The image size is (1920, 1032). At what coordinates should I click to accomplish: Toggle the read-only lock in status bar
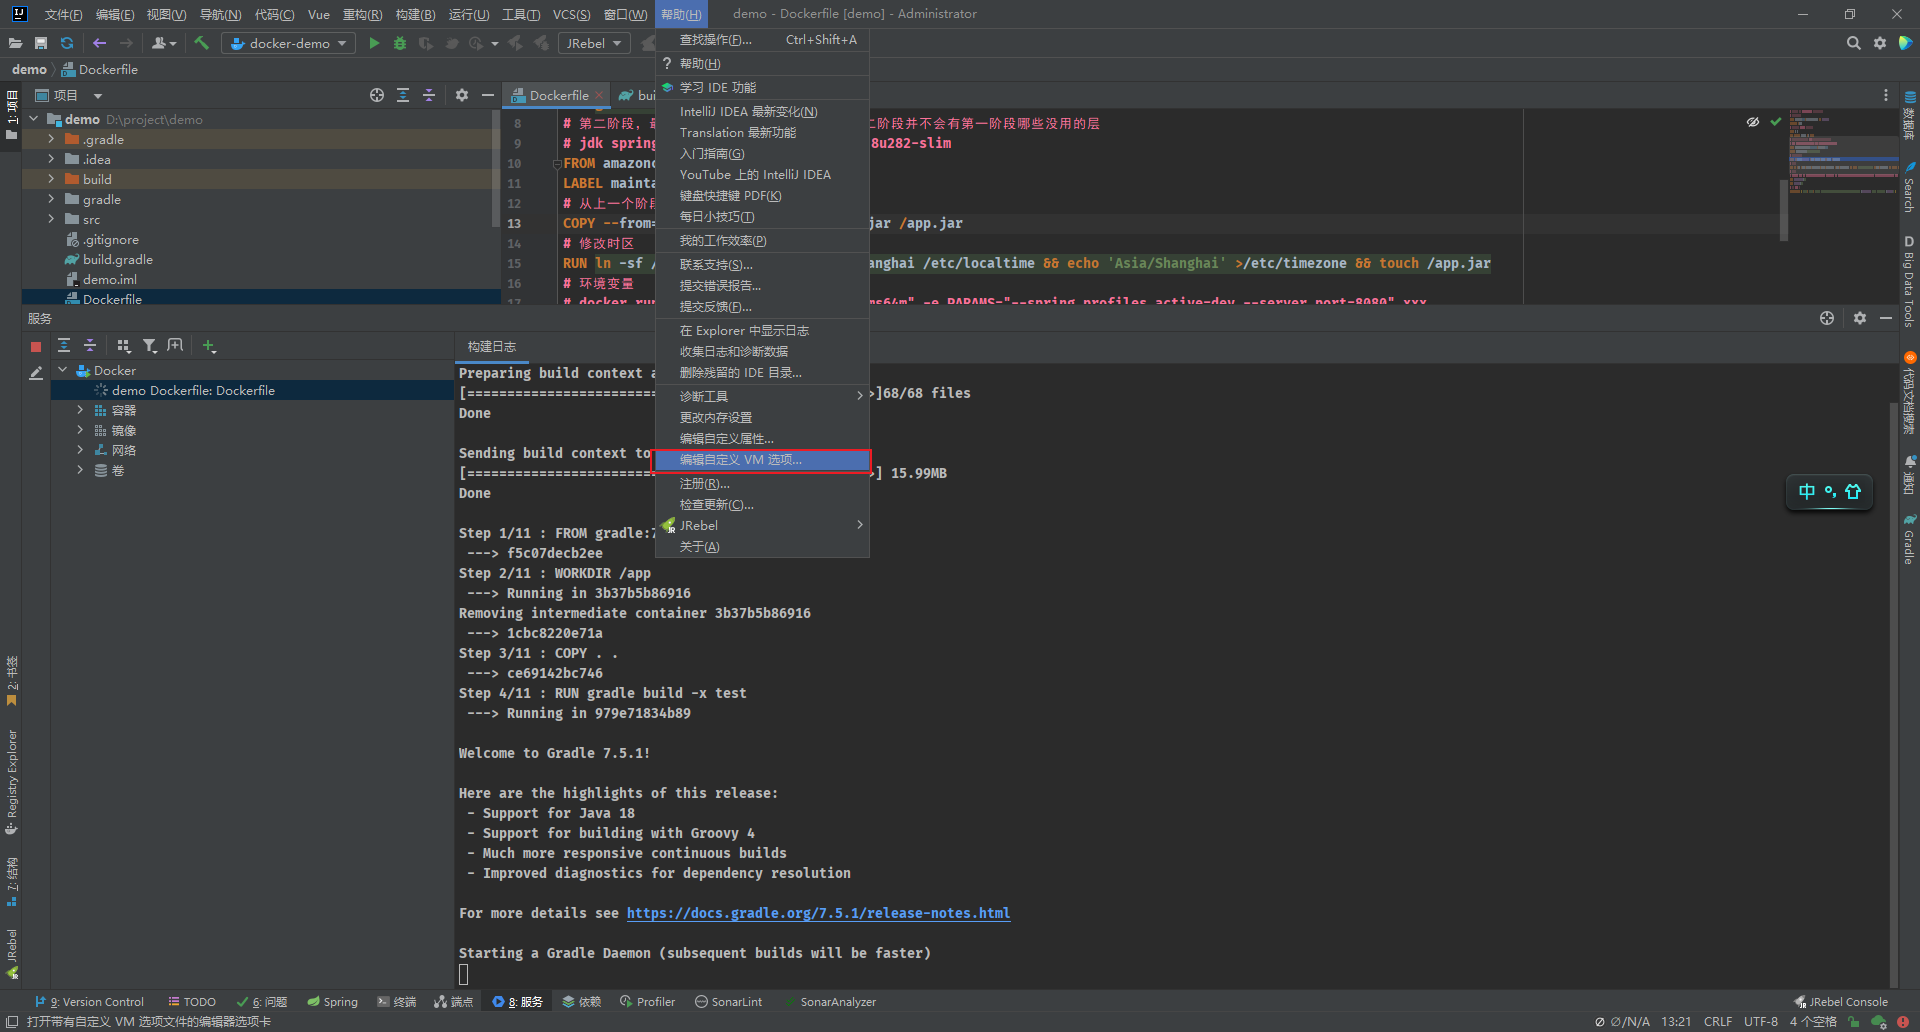(x=1854, y=1021)
